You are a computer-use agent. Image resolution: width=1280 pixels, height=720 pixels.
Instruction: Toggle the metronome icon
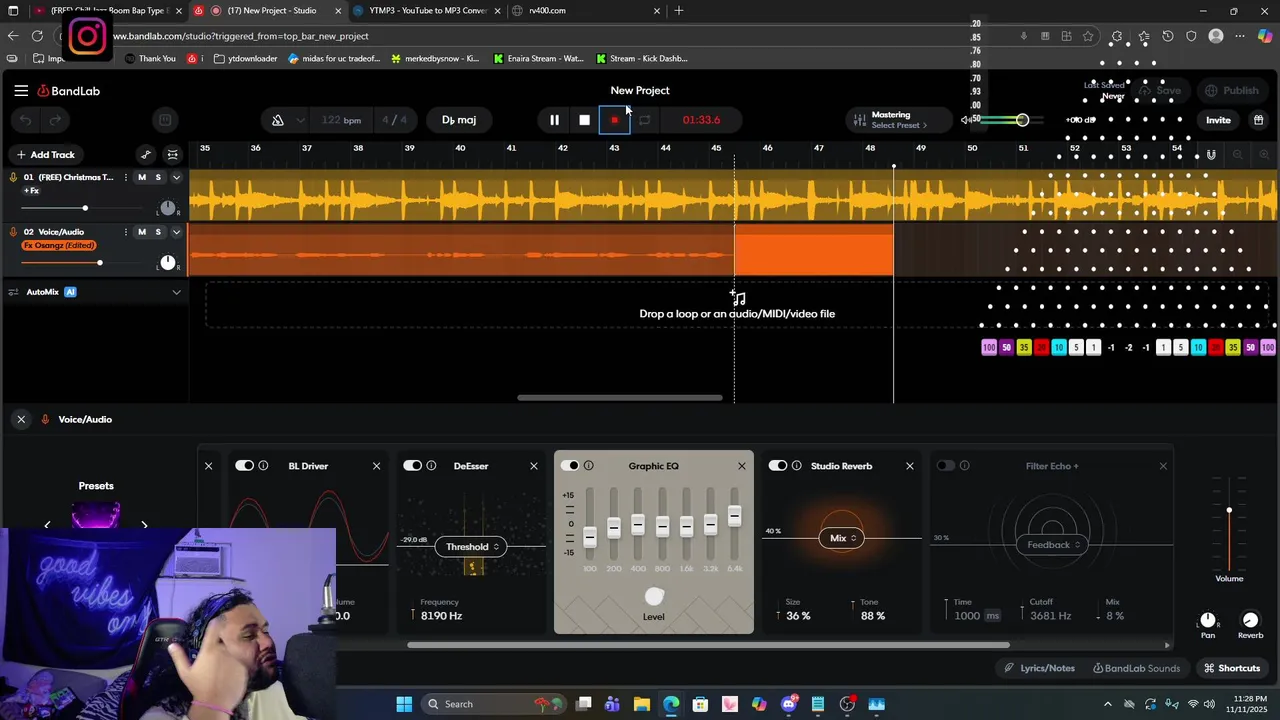point(278,120)
